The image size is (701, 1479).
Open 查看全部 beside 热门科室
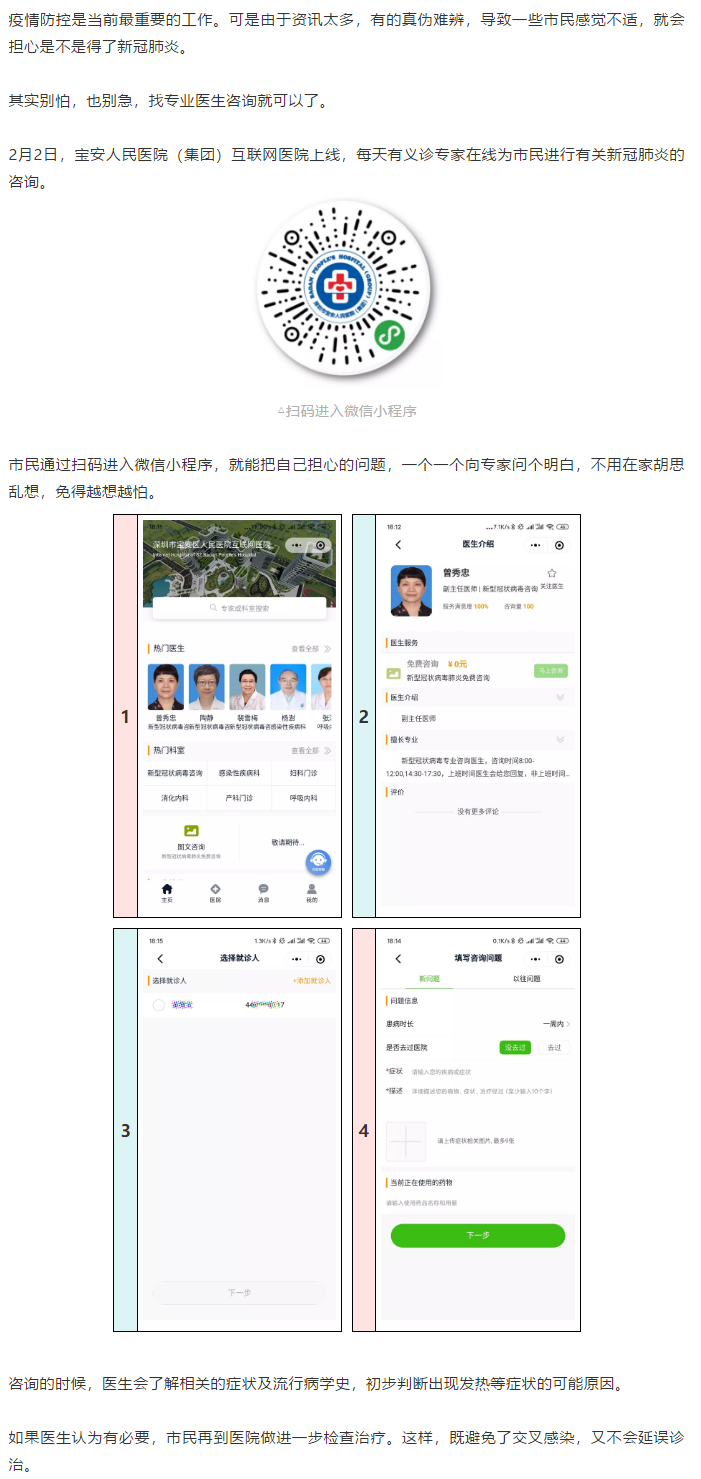tap(310, 751)
